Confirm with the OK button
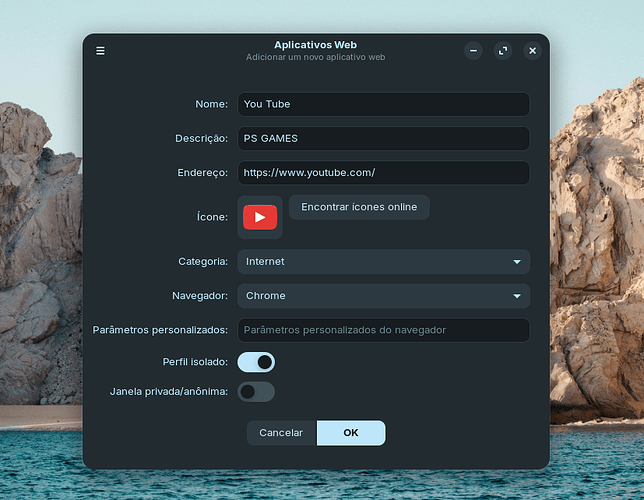Image resolution: width=644 pixels, height=500 pixels. pyautogui.click(x=351, y=433)
